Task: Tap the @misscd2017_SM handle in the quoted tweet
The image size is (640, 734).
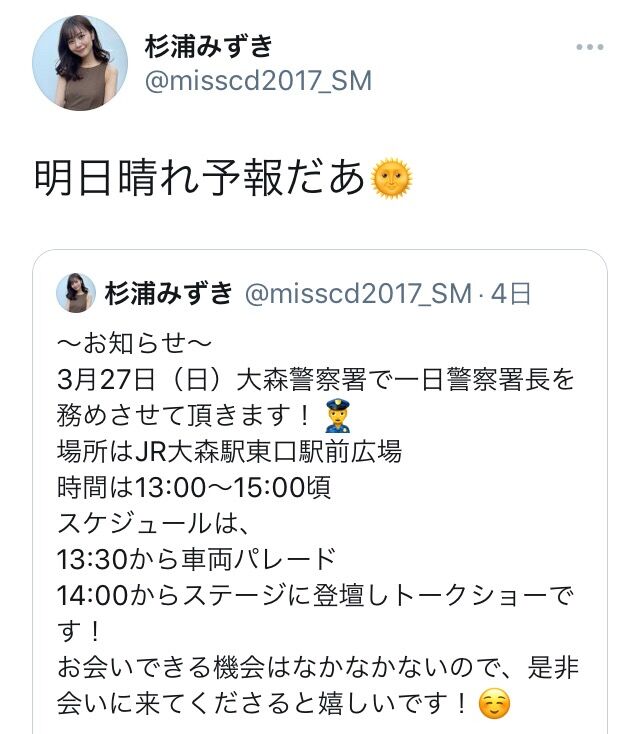Action: (358, 294)
